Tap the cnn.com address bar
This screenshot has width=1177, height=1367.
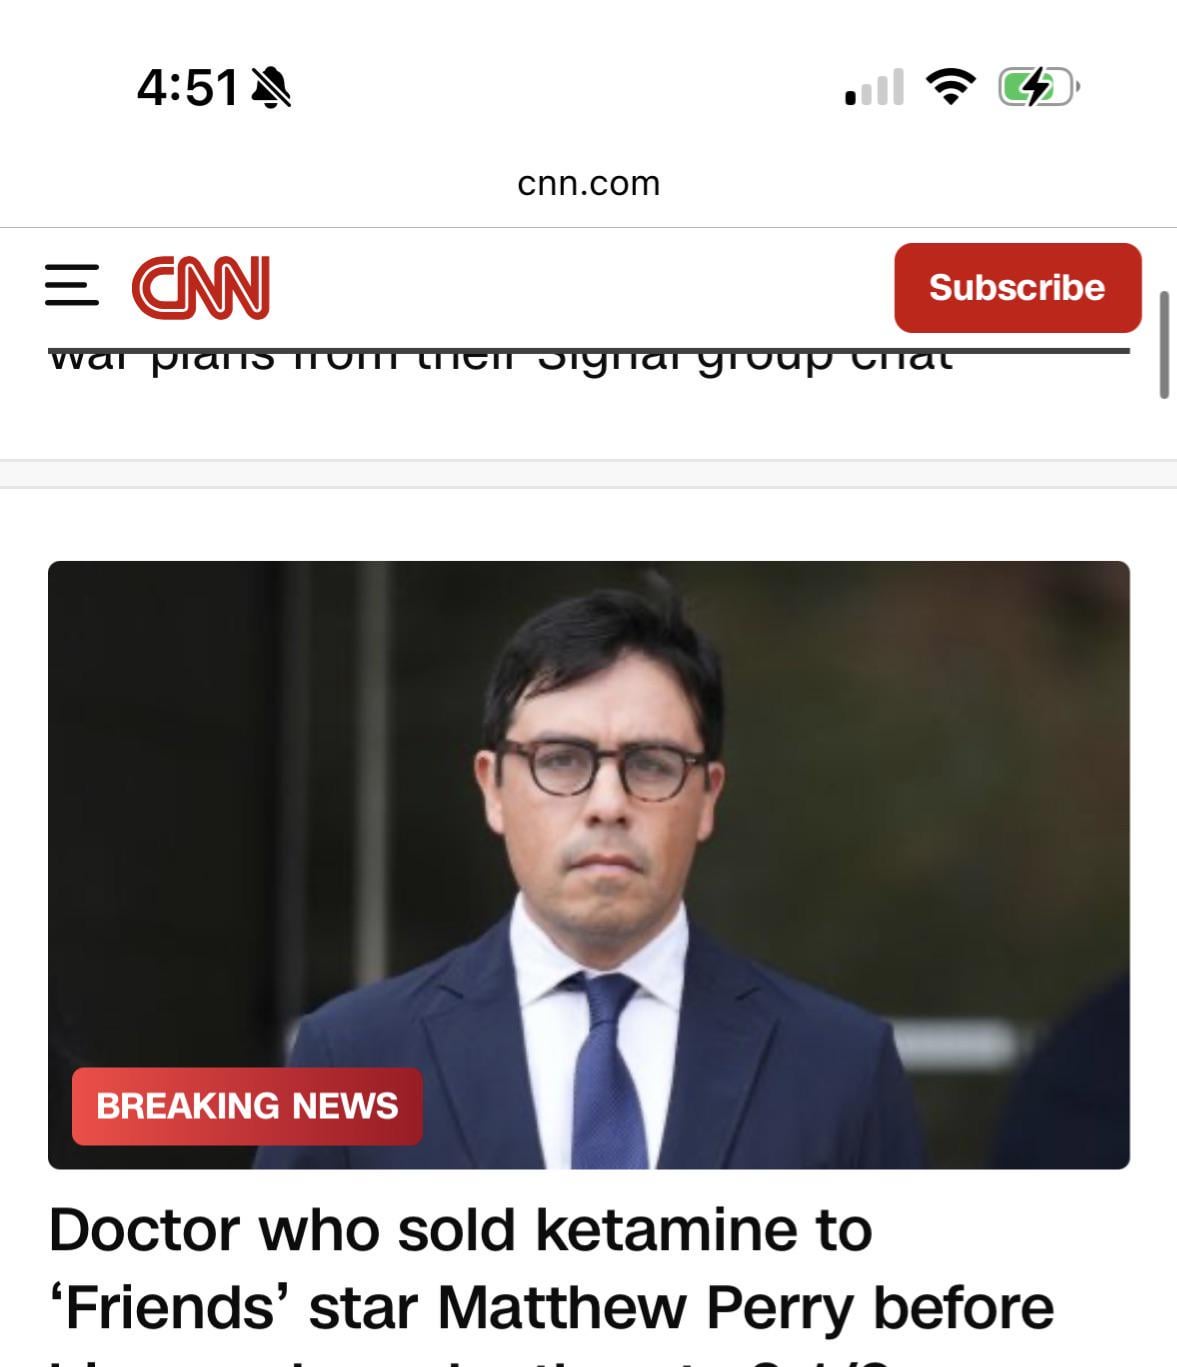[588, 184]
